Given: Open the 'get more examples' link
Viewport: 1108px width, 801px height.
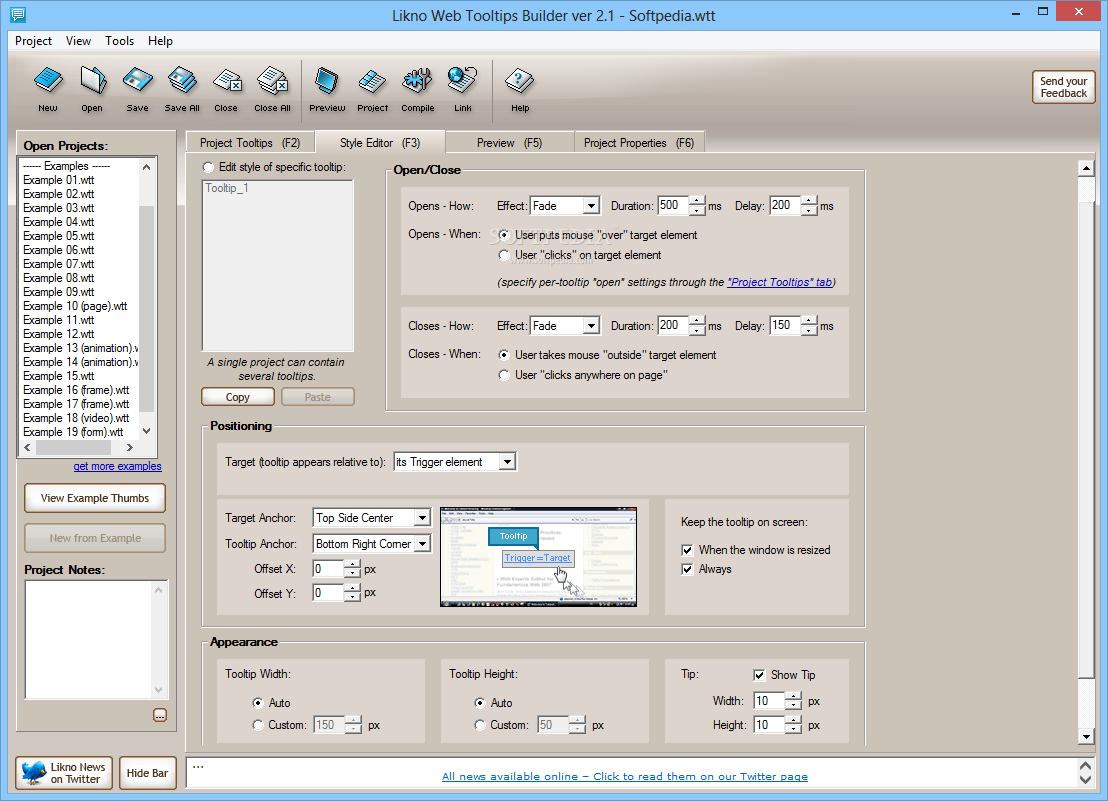Looking at the screenshot, I should pos(117,466).
